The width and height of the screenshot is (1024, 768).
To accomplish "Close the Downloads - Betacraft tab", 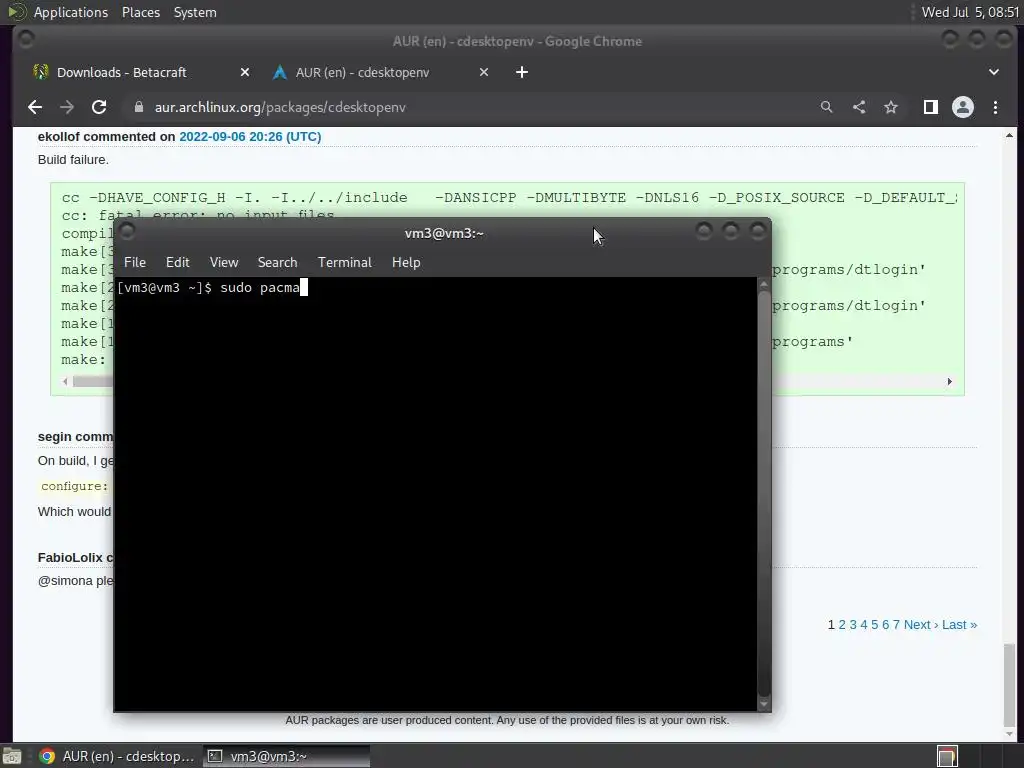I will pos(245,72).
